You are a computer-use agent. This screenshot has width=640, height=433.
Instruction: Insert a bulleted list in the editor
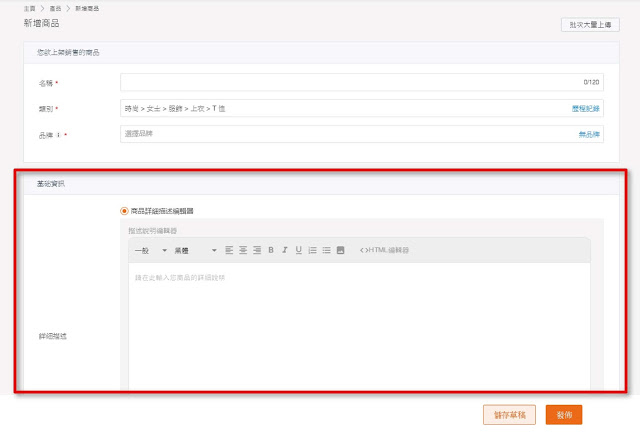click(x=327, y=250)
